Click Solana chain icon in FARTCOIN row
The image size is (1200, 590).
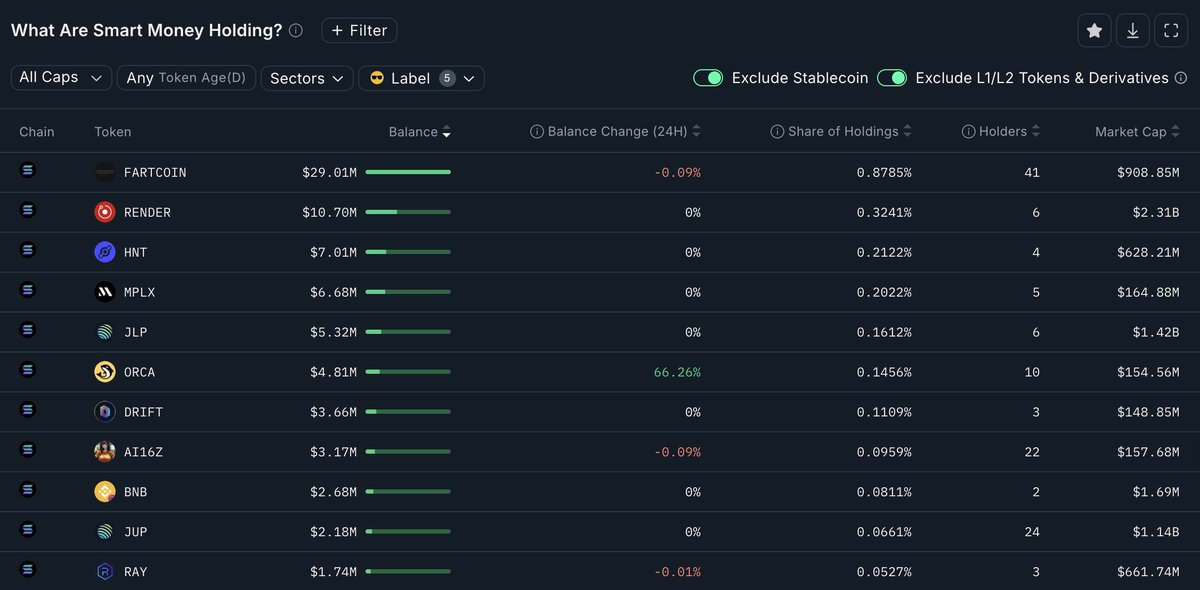point(27,170)
